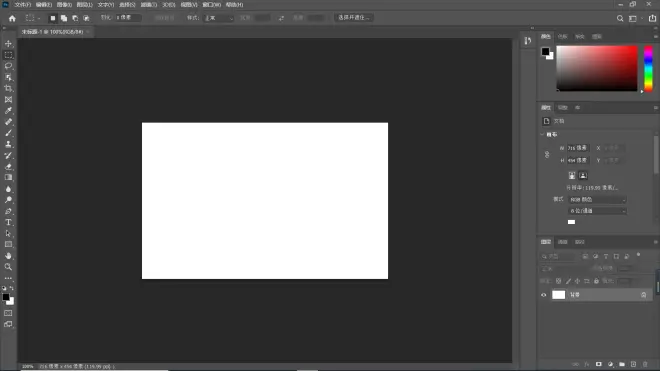Toggle Quick Mask mode in toolbox
This screenshot has height=371, width=660.
tap(8, 313)
